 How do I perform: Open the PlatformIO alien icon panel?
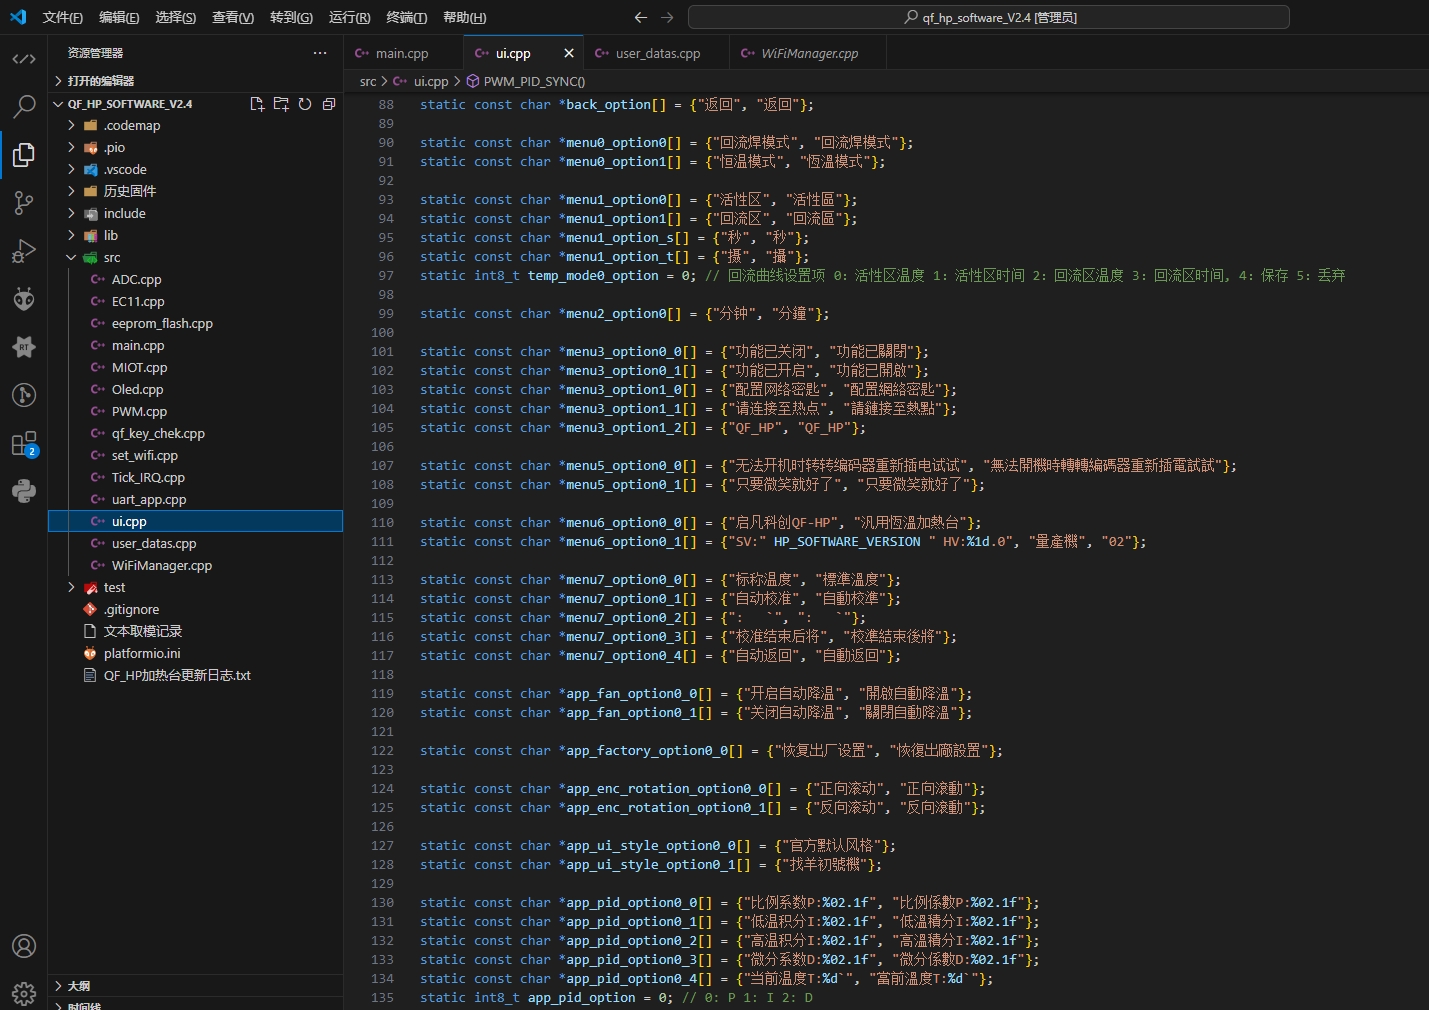click(24, 299)
